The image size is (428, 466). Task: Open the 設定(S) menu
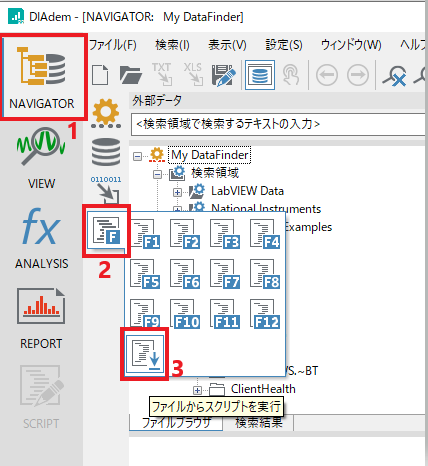(284, 45)
